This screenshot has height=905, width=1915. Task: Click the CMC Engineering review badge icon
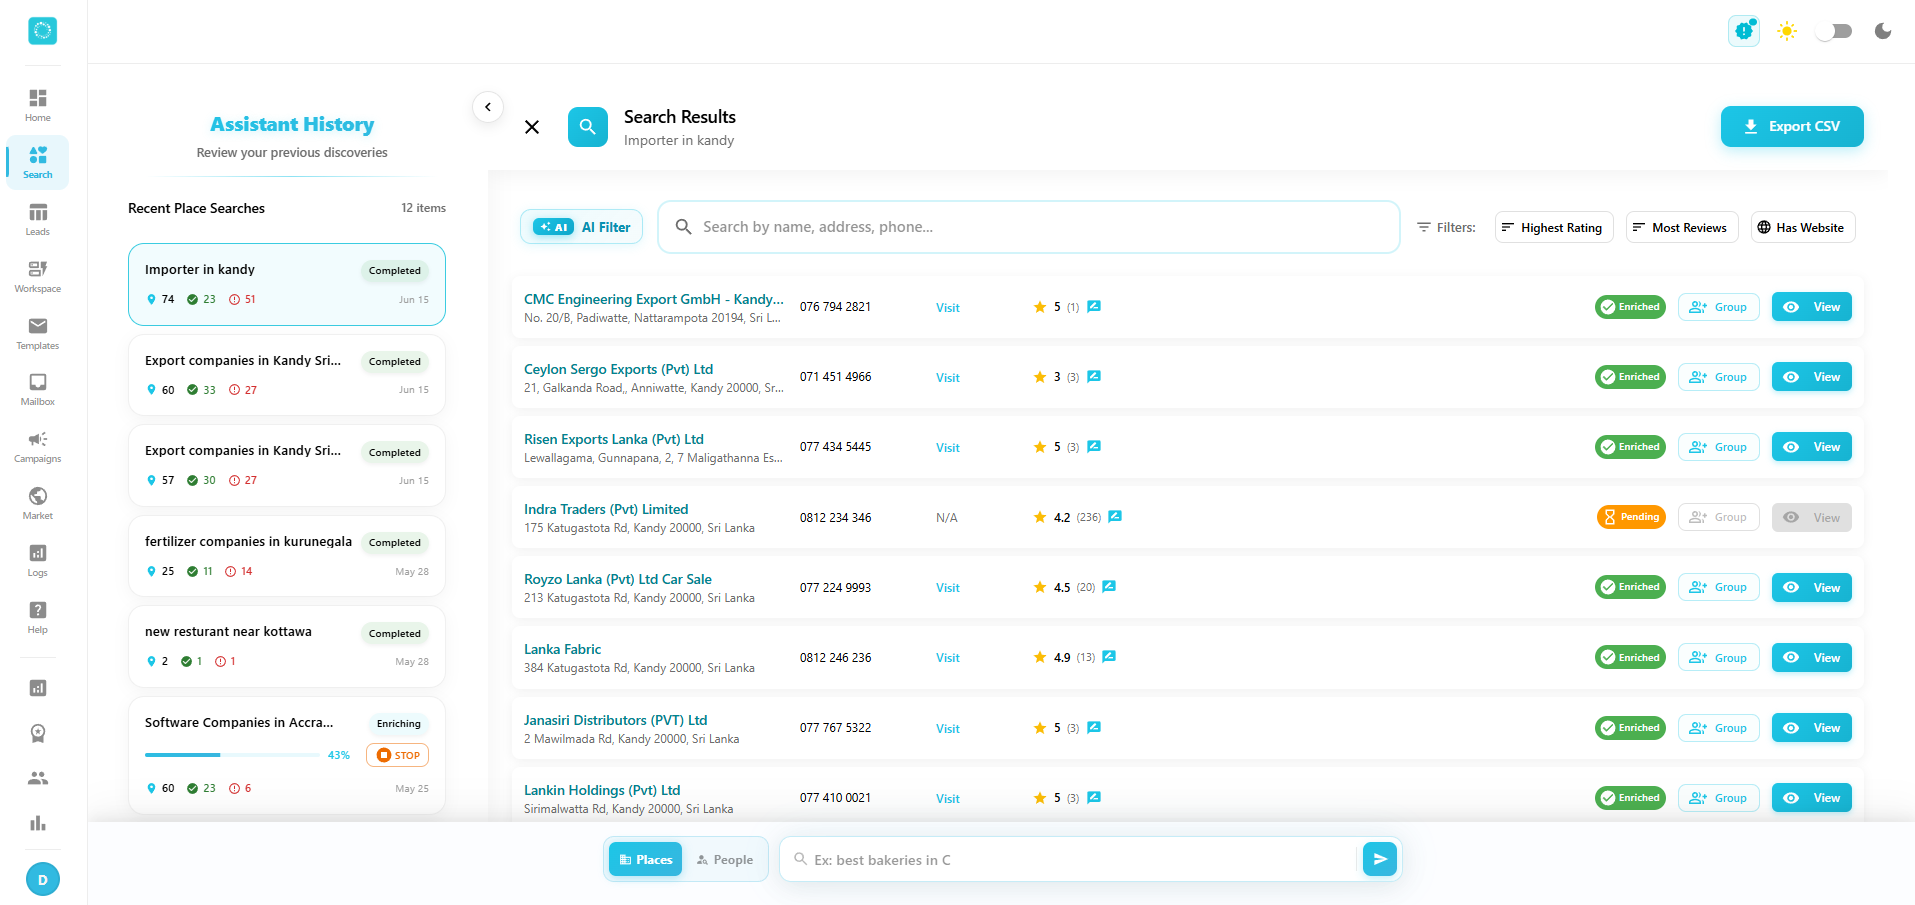(x=1094, y=306)
